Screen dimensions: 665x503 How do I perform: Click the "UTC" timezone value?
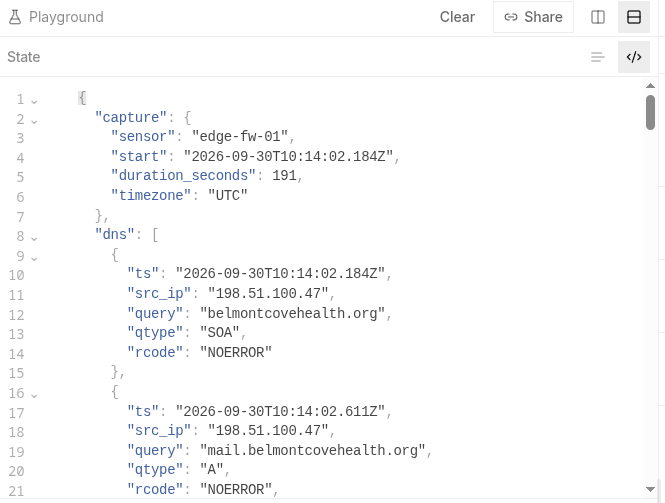tap(228, 196)
